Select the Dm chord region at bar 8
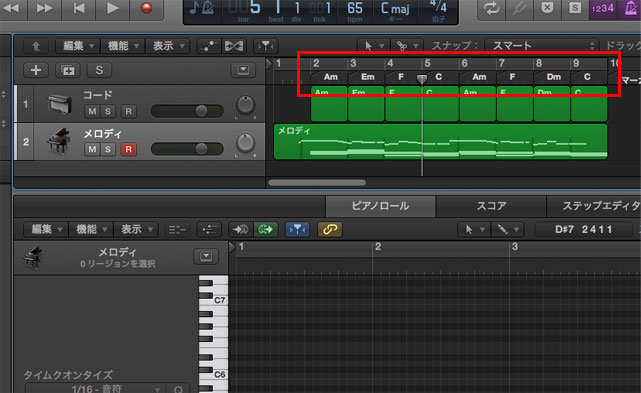 coord(551,104)
